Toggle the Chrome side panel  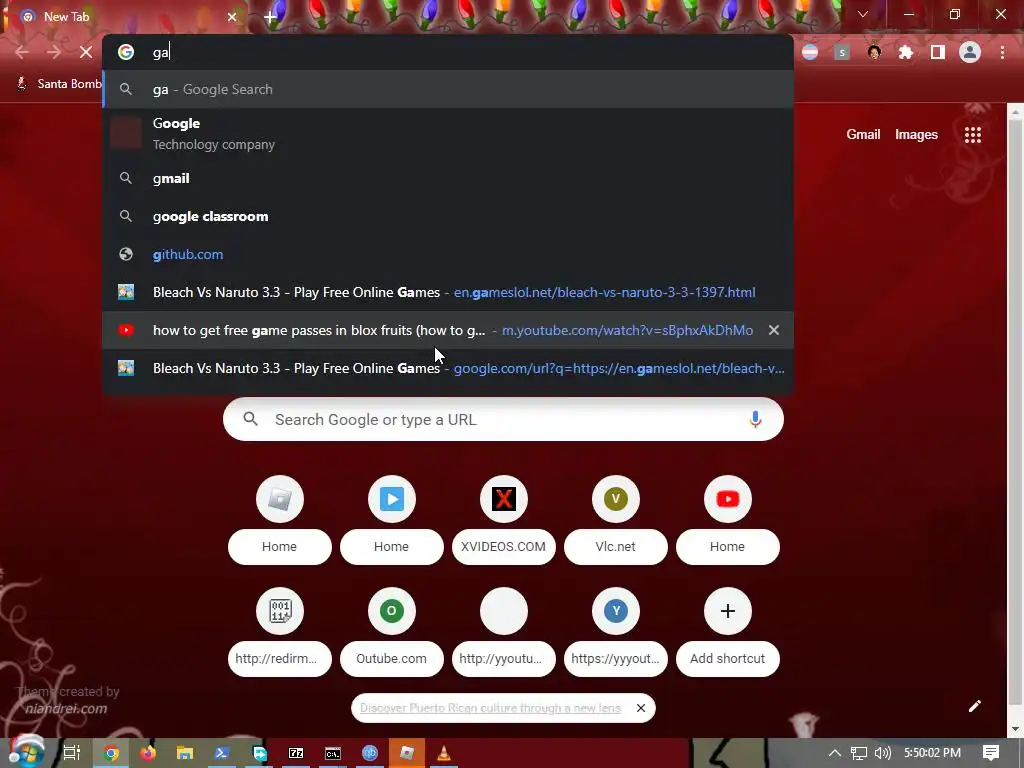[x=938, y=52]
